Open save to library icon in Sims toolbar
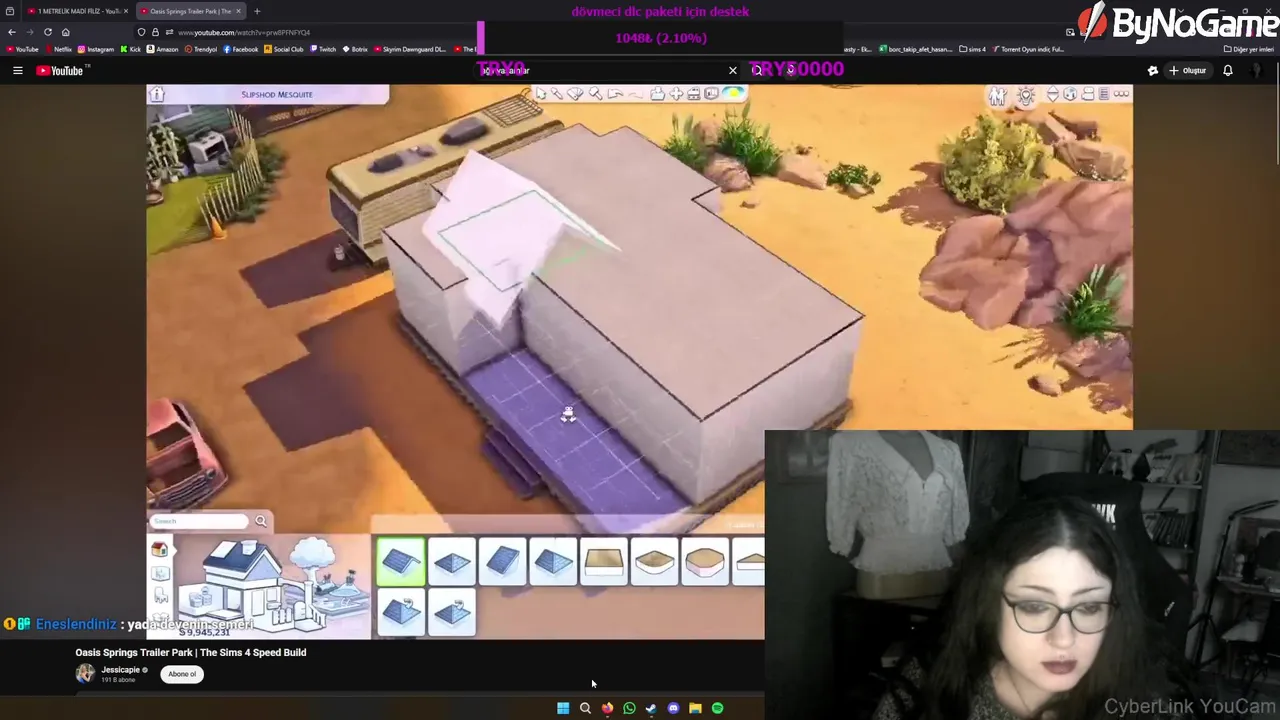This screenshot has height=720, width=1280. 657,94
